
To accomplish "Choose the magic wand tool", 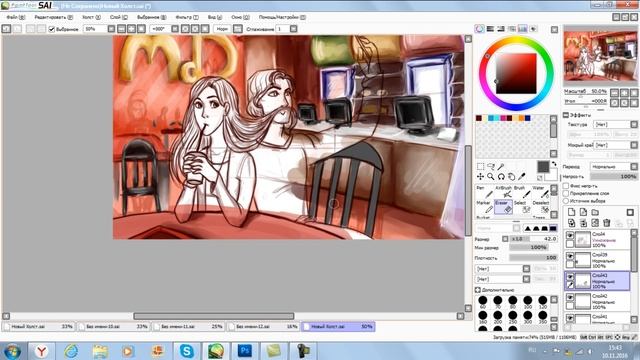I will tap(501, 167).
